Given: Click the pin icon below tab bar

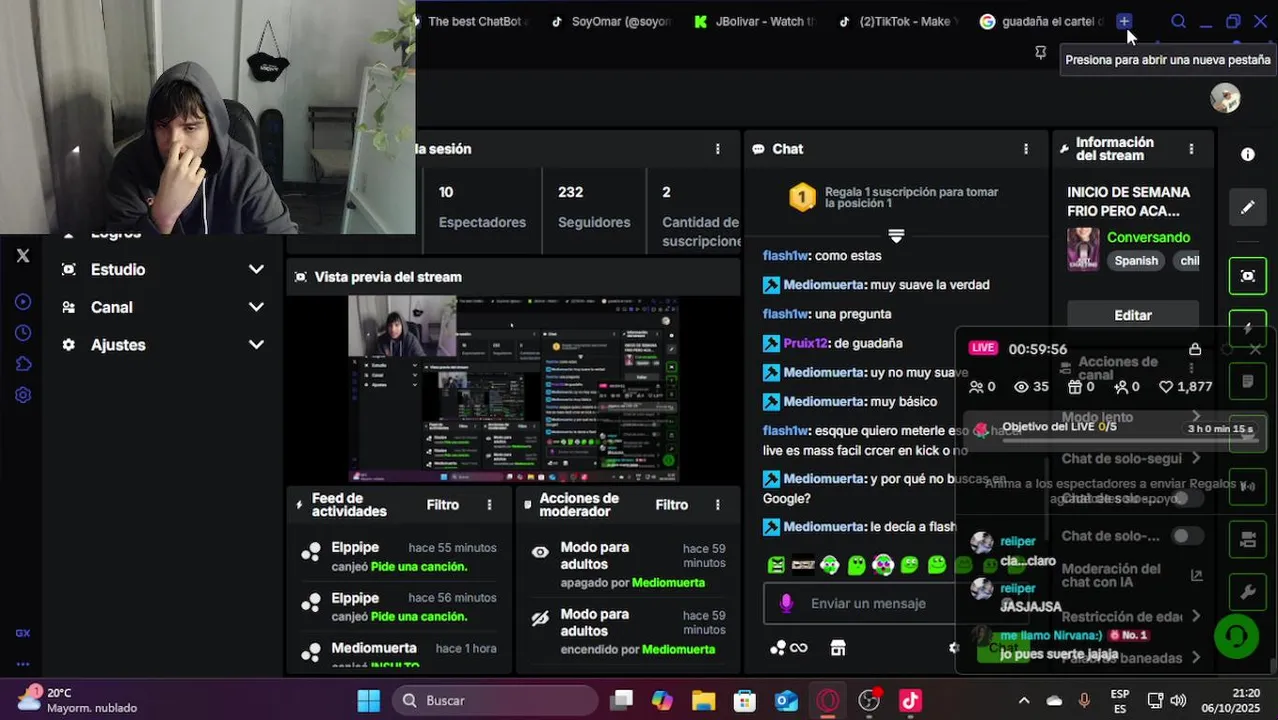Looking at the screenshot, I should coord(1040,52).
